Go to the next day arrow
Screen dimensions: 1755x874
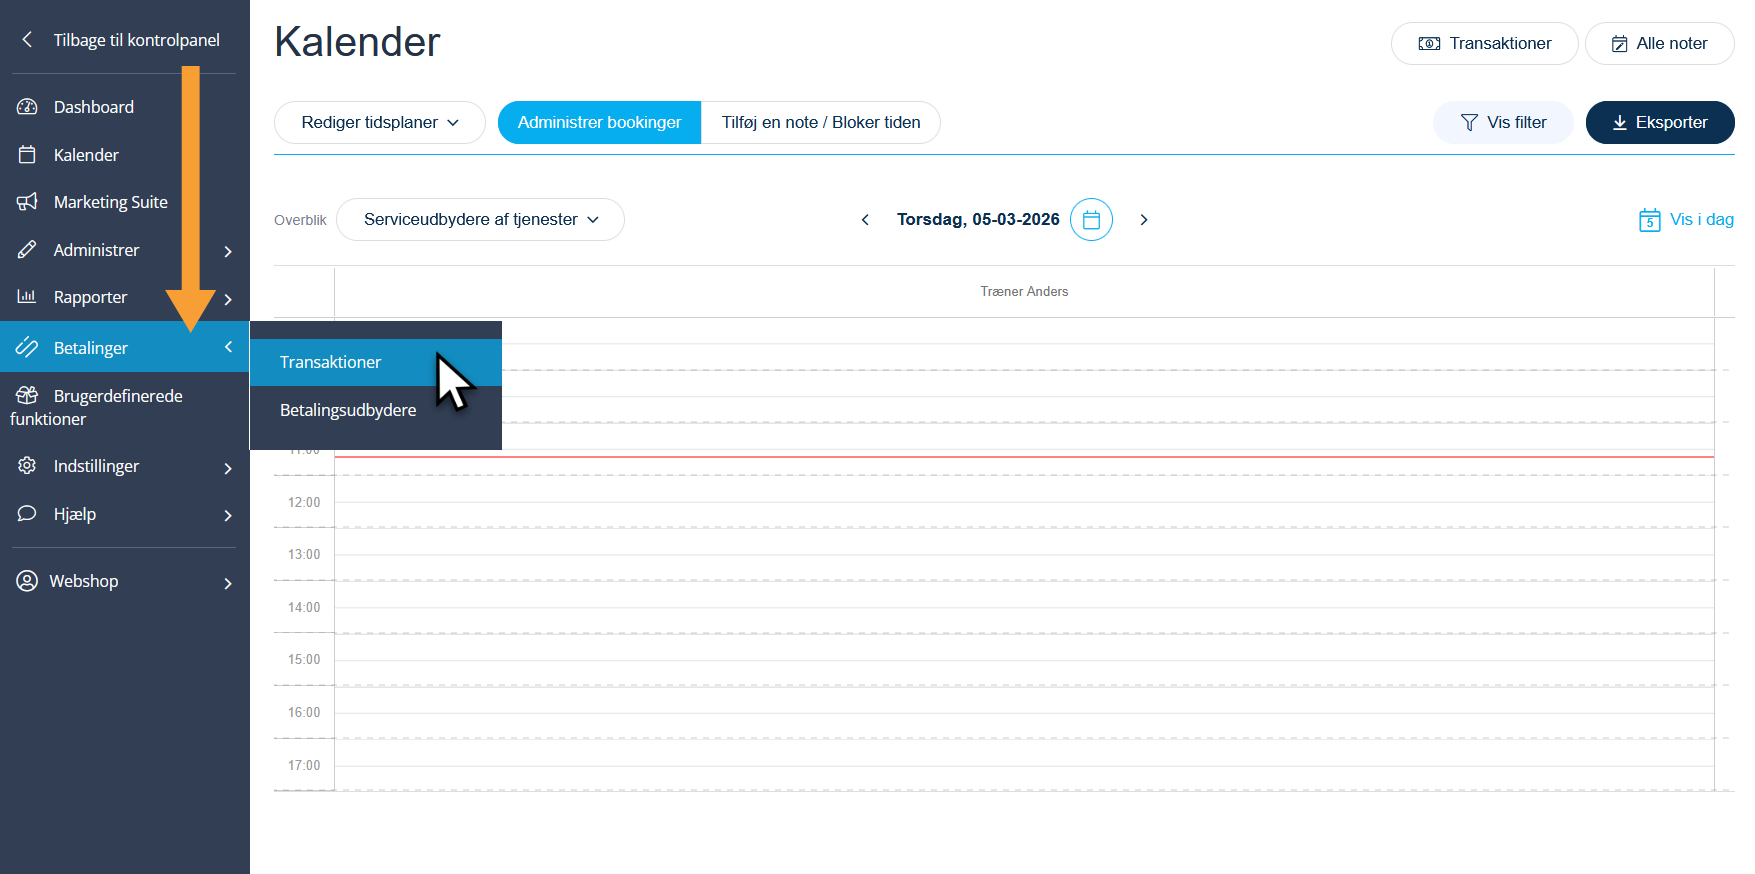pyautogui.click(x=1144, y=220)
